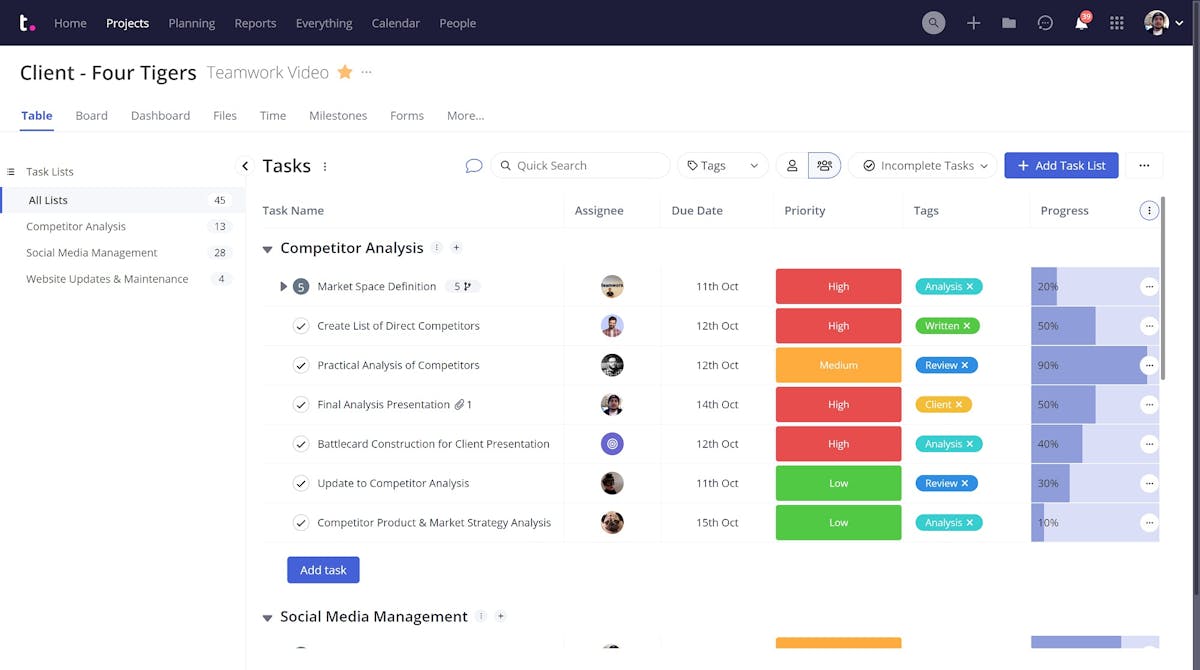
Task: Remove Written tag from Create List row
Action: click(x=967, y=326)
